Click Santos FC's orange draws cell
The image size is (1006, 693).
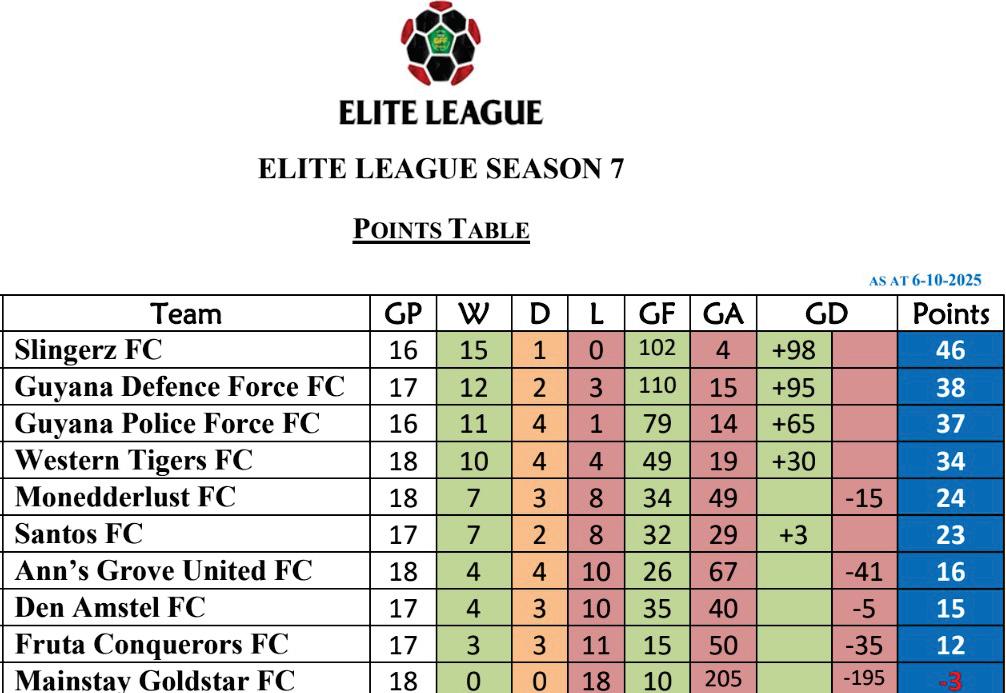click(538, 534)
